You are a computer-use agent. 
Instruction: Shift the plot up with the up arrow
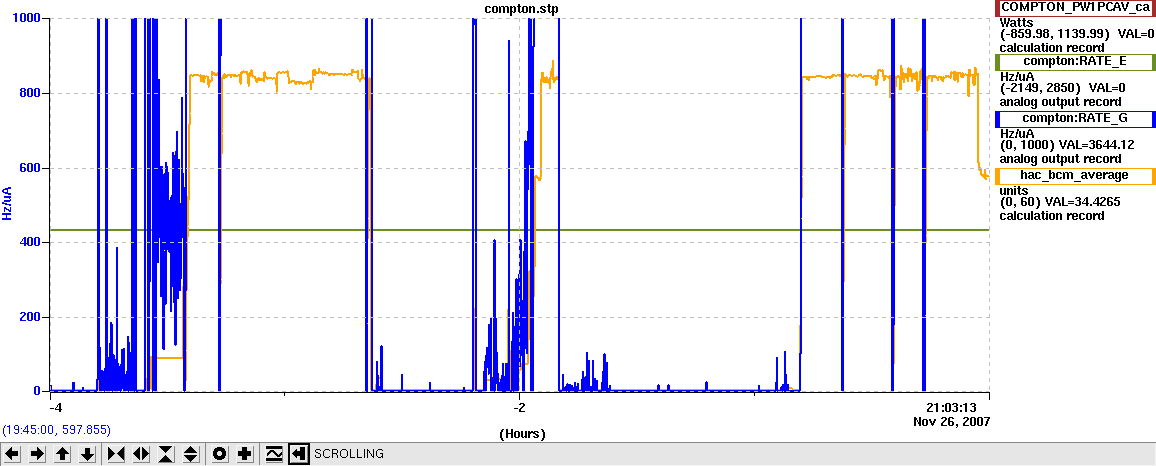pyautogui.click(x=63, y=453)
